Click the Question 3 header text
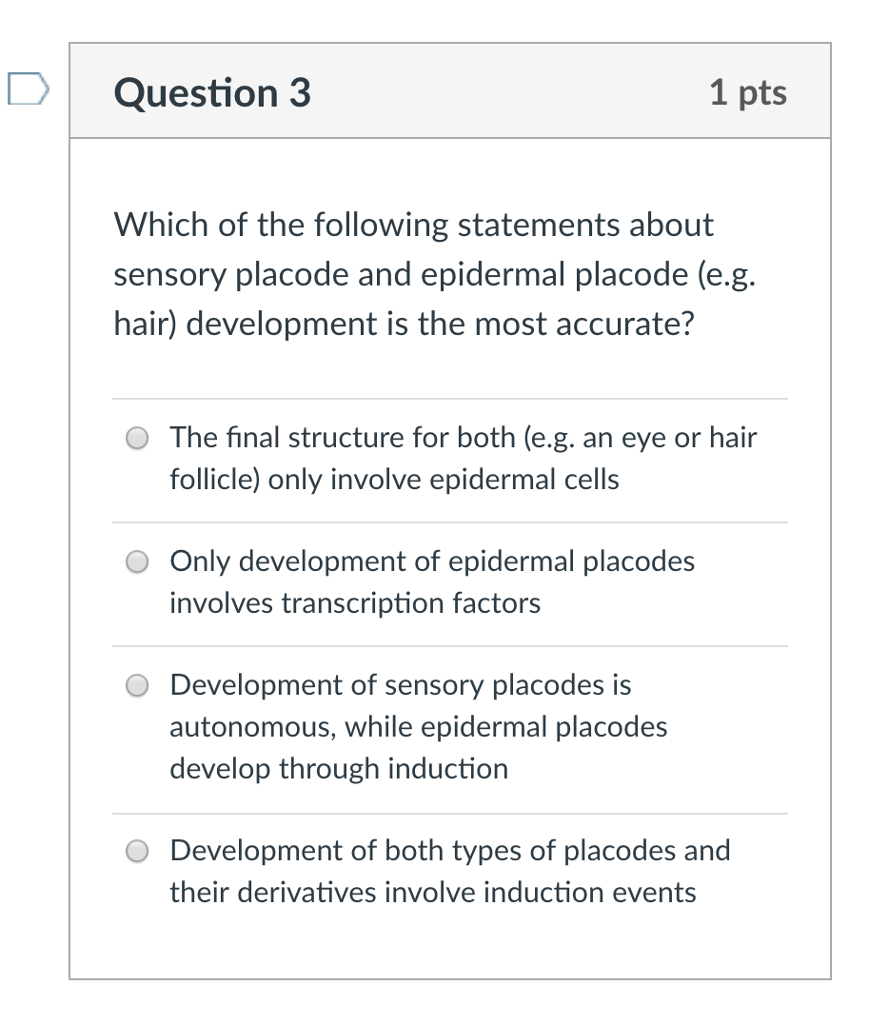This screenshot has height=1024, width=889. point(212,92)
